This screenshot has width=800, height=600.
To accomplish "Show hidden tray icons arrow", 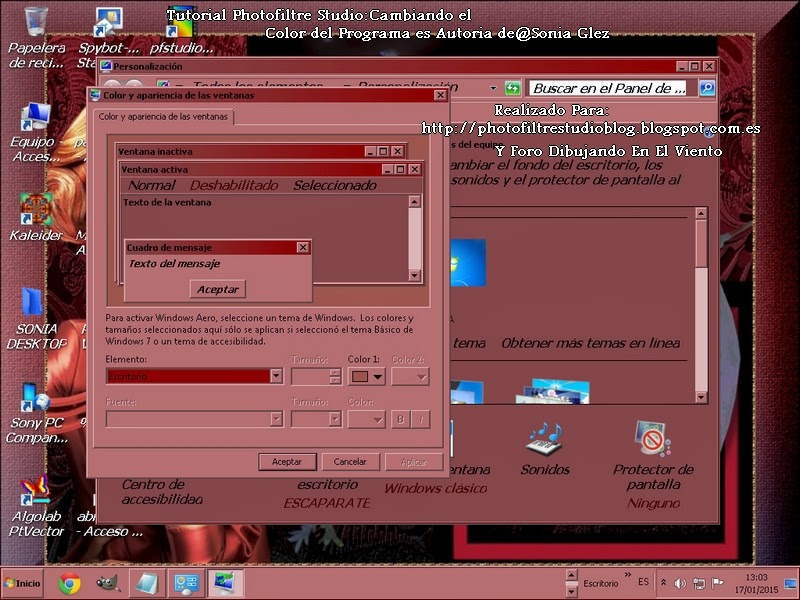I will 663,583.
